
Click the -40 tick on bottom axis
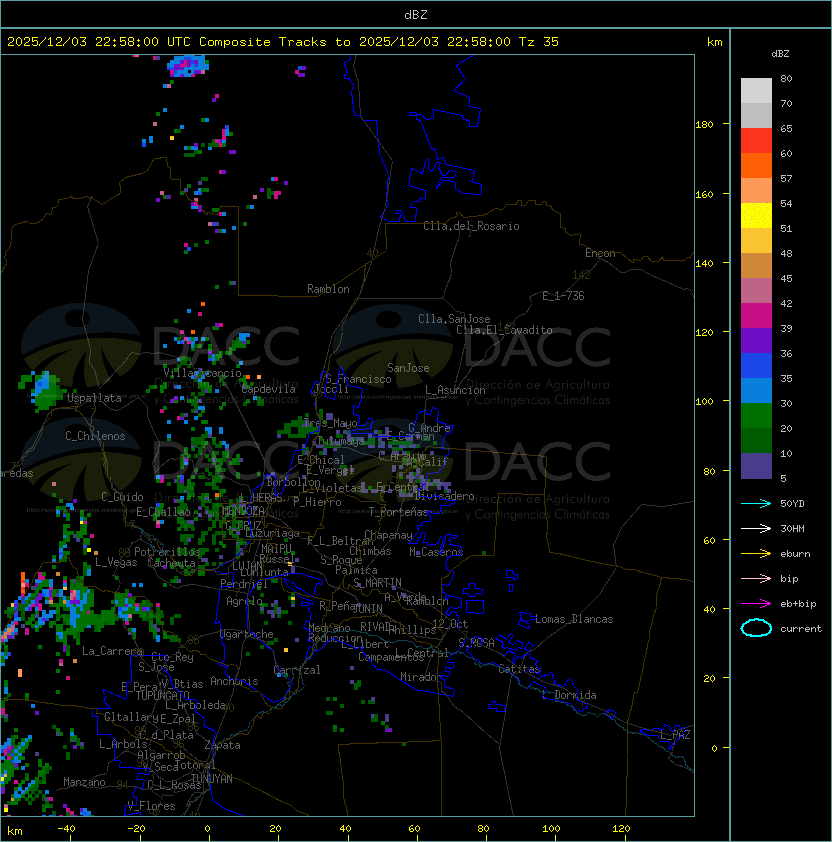point(66,829)
